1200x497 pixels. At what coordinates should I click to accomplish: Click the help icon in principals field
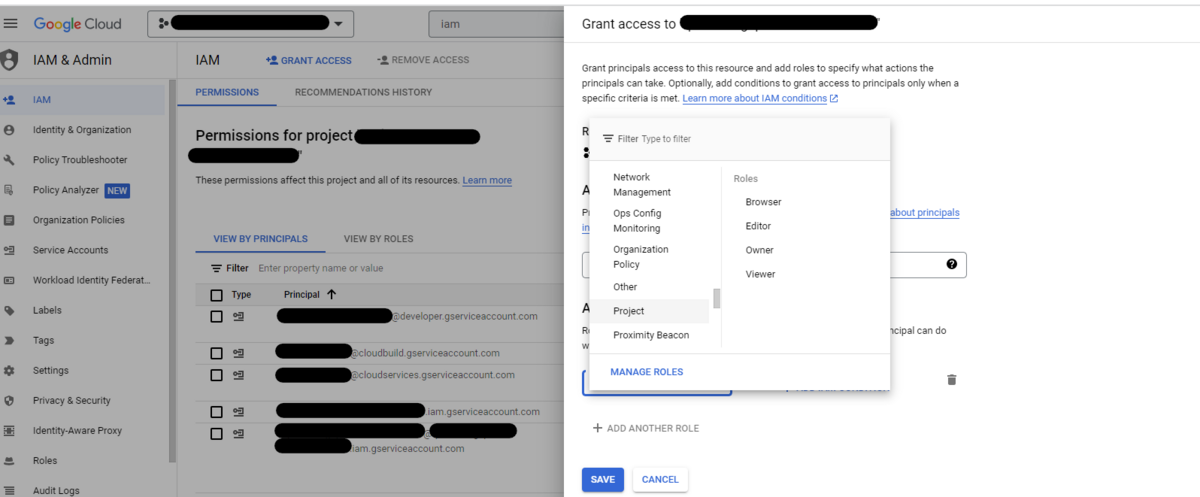[951, 264]
